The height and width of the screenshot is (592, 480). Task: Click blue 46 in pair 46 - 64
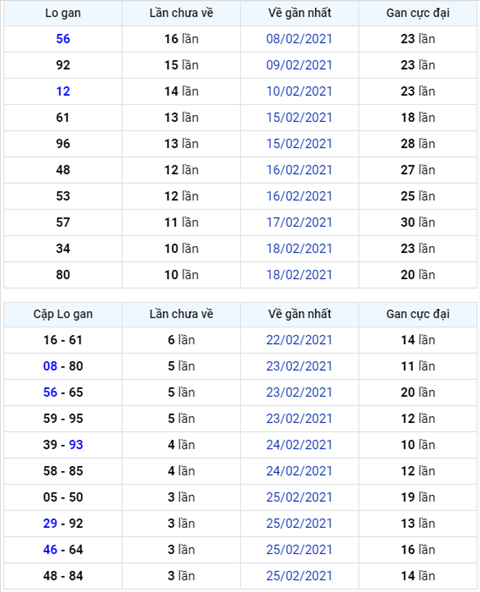point(50,550)
